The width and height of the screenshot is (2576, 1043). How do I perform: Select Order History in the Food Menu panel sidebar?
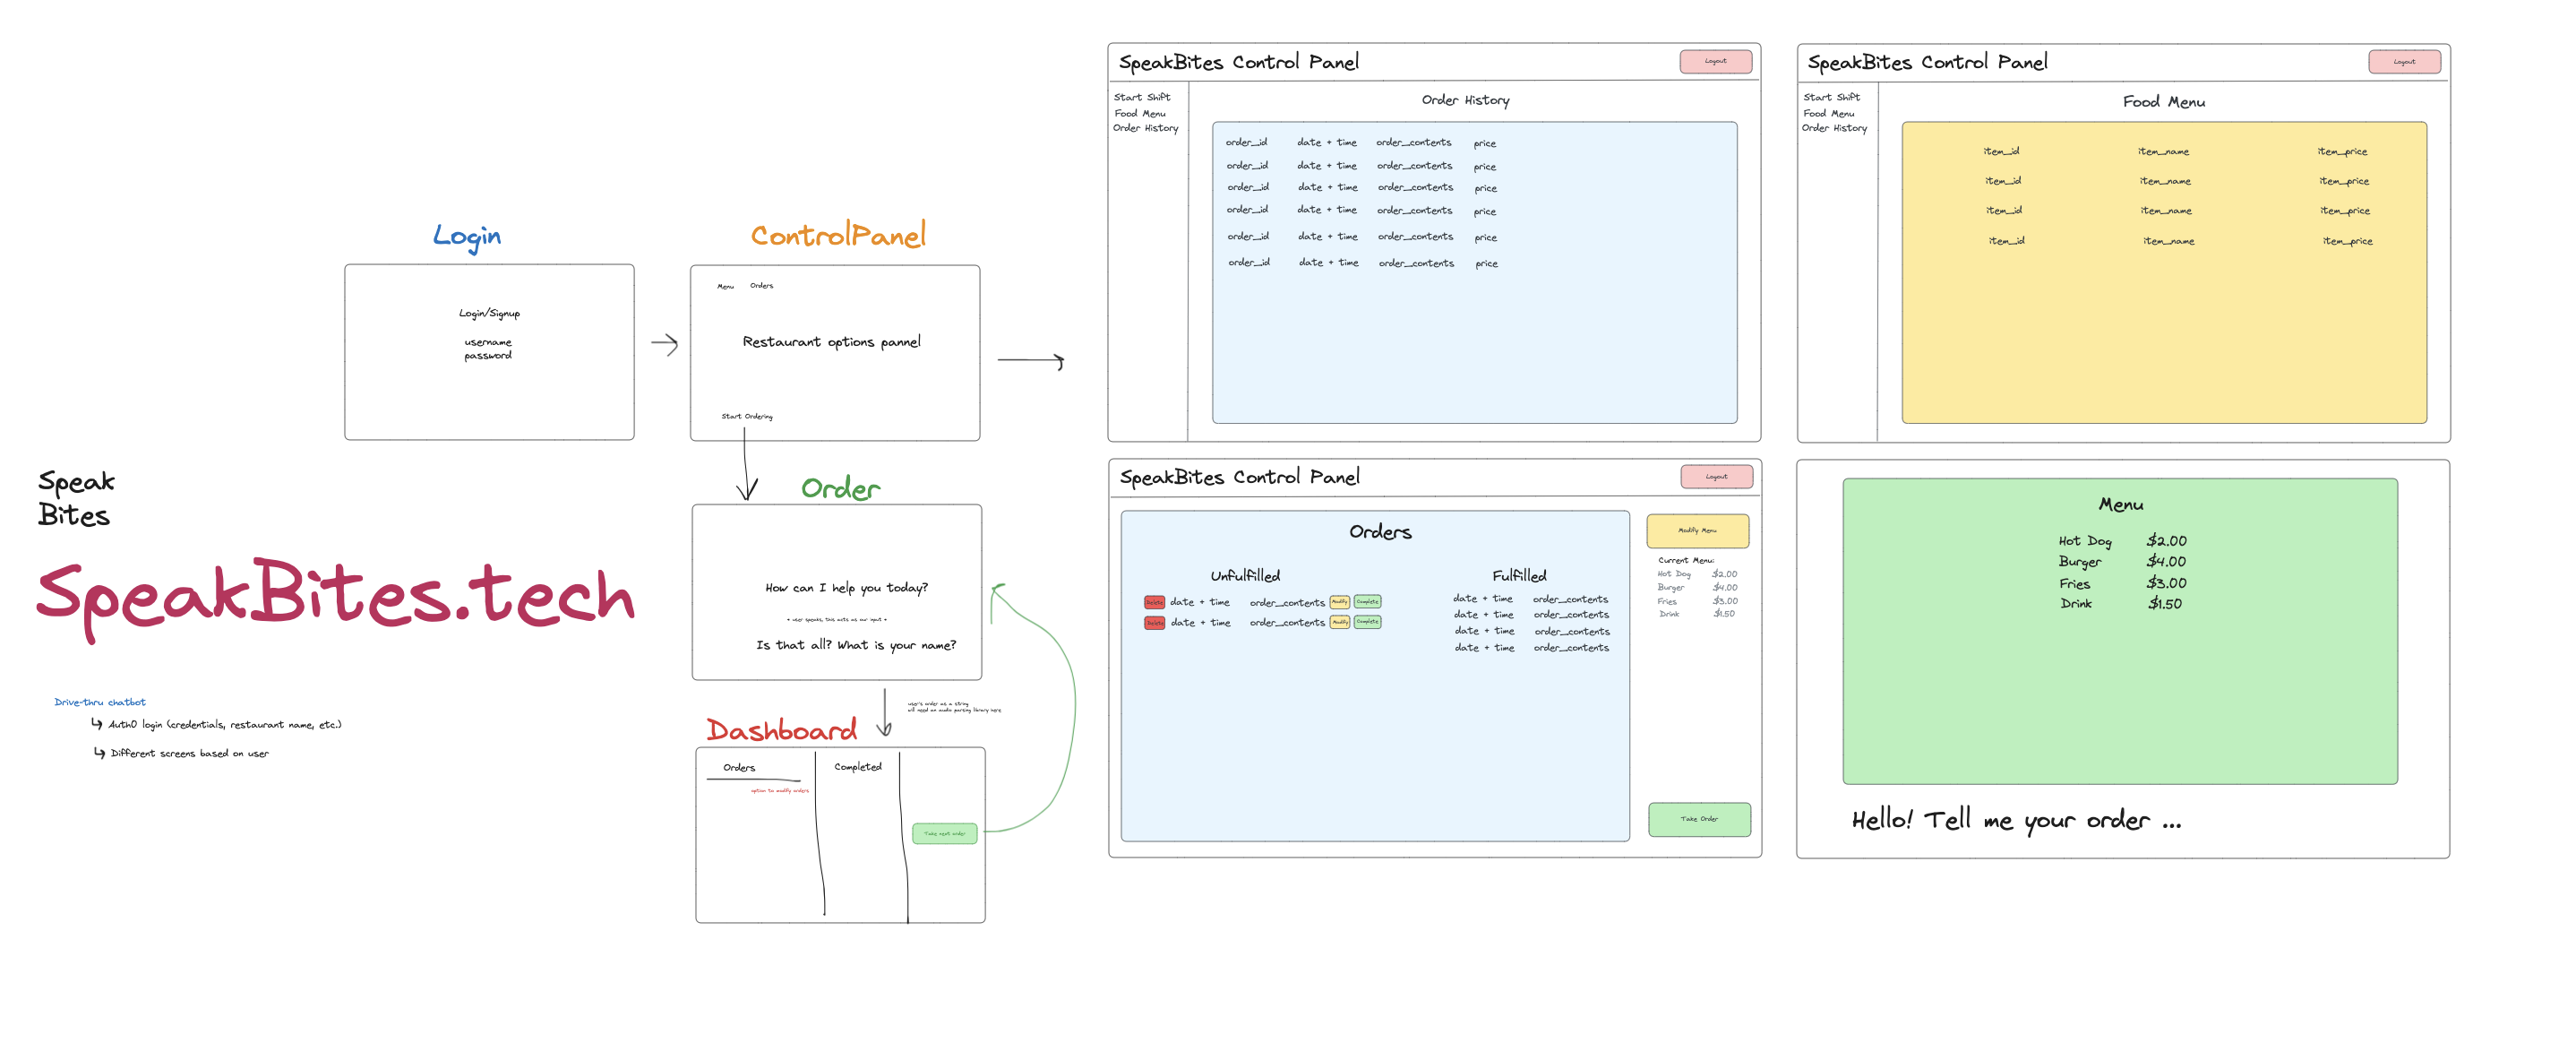[x=1834, y=128]
